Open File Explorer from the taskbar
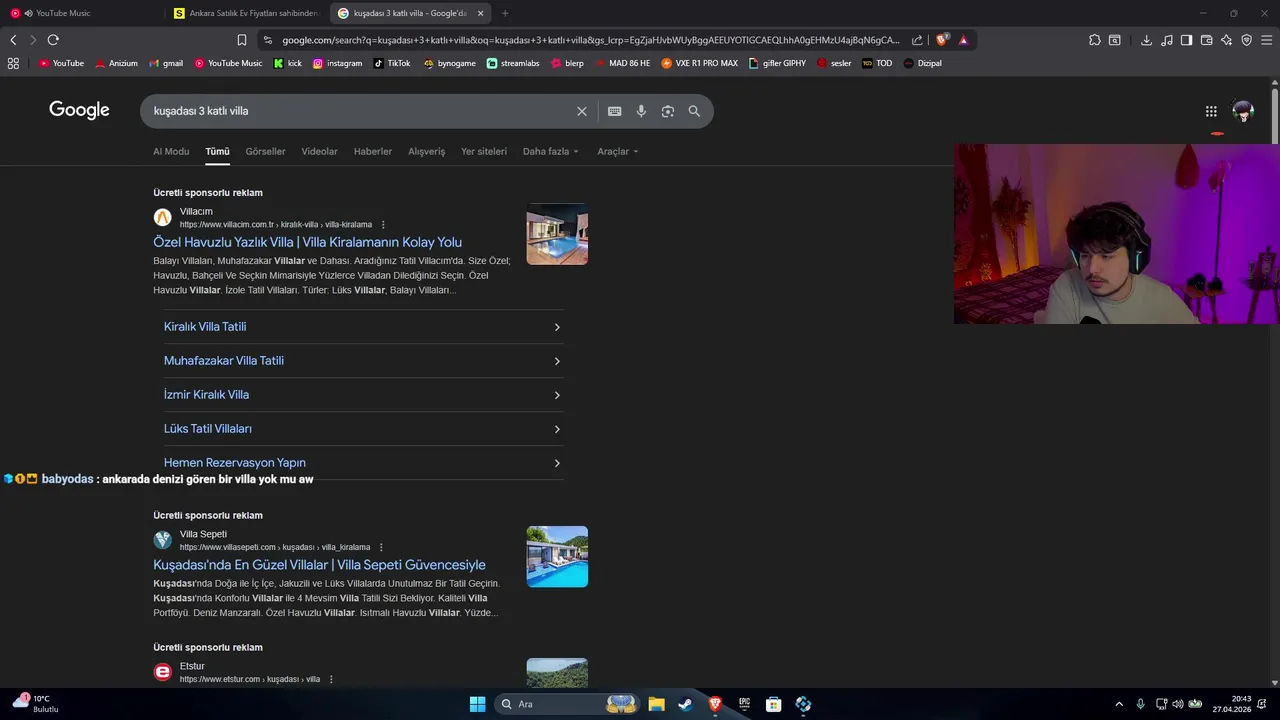The image size is (1280, 720). (656, 704)
